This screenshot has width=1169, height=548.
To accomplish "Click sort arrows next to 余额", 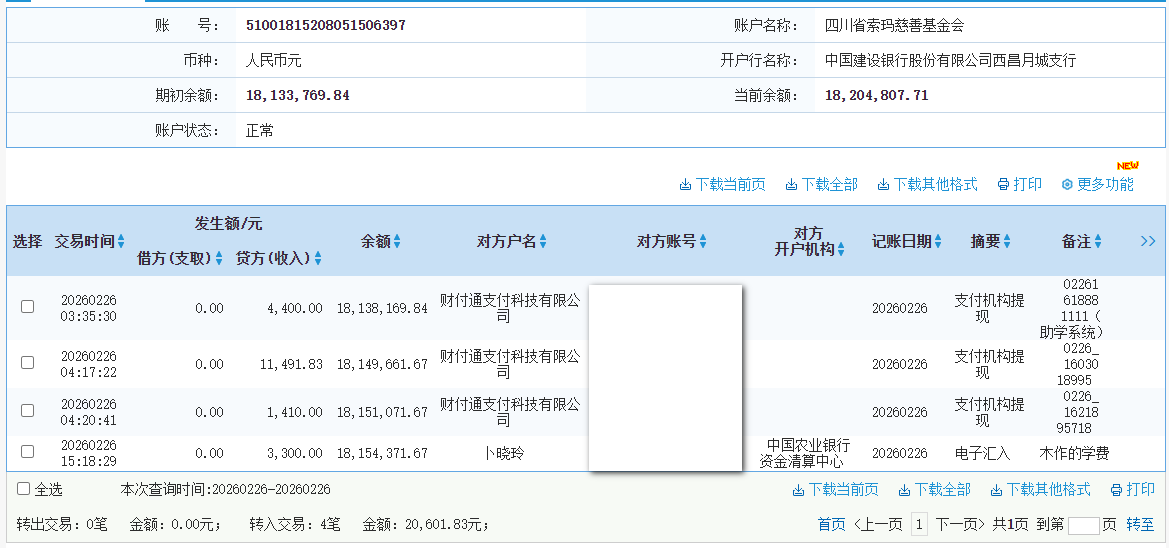I will pyautogui.click(x=397, y=241).
